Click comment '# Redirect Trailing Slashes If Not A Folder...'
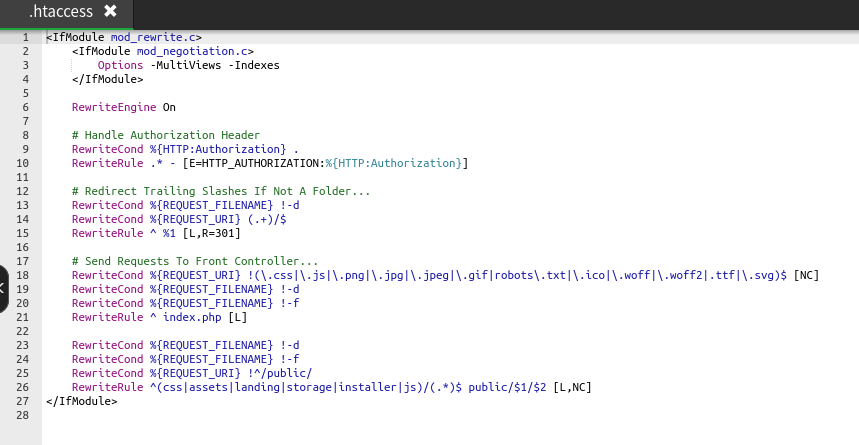Image resolution: width=859 pixels, height=445 pixels. pos(221,191)
